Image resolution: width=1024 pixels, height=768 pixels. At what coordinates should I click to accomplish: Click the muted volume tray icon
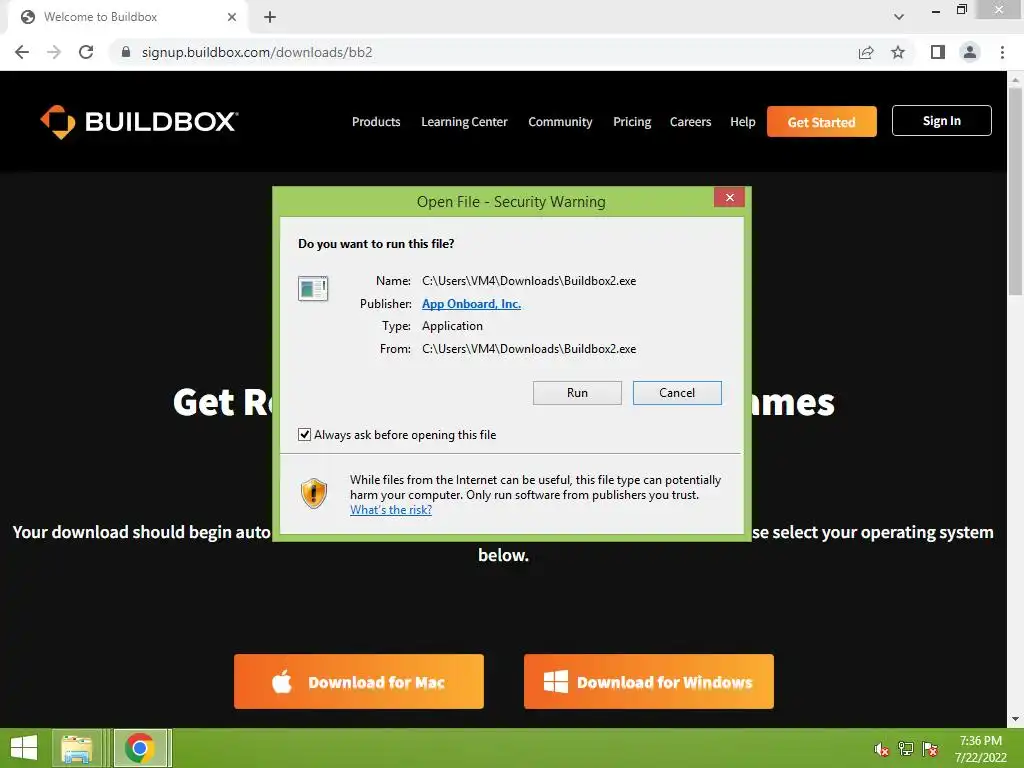coord(881,749)
